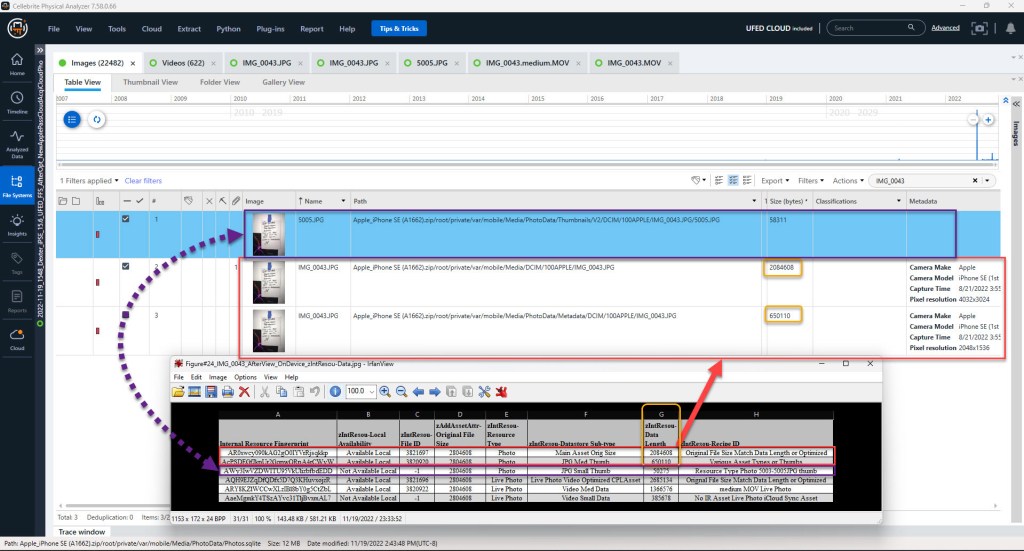Click the IrfanView delete file red X
This screenshot has height=551, width=1024.
point(244,391)
